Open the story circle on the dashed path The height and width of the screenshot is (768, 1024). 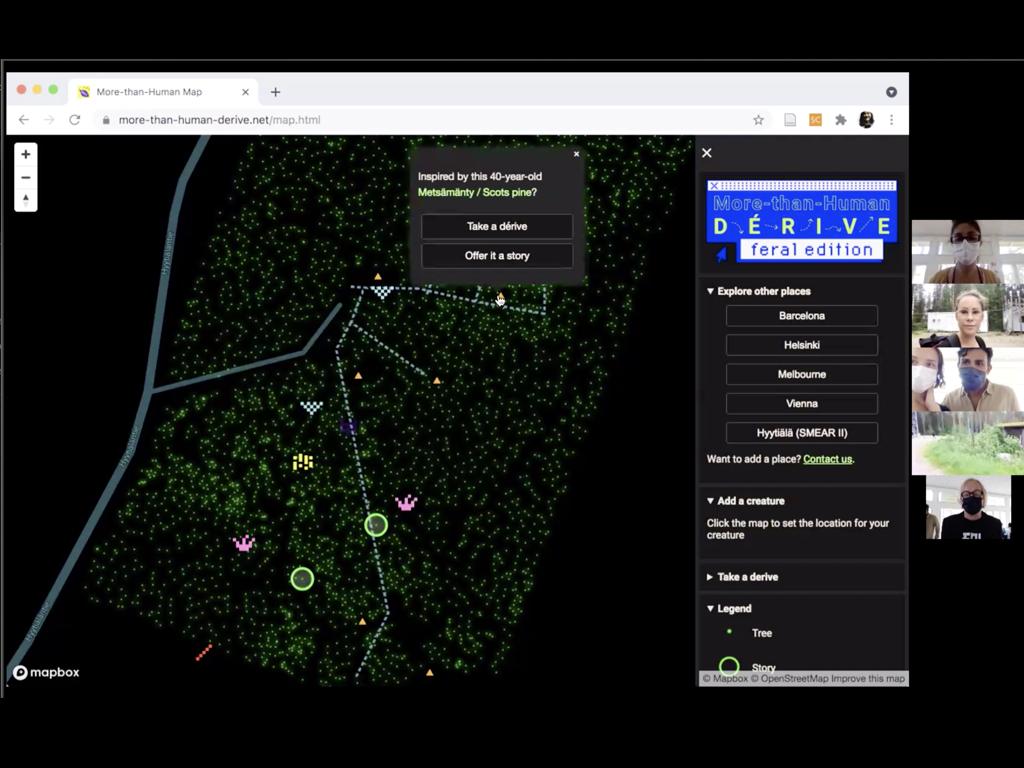[x=376, y=525]
